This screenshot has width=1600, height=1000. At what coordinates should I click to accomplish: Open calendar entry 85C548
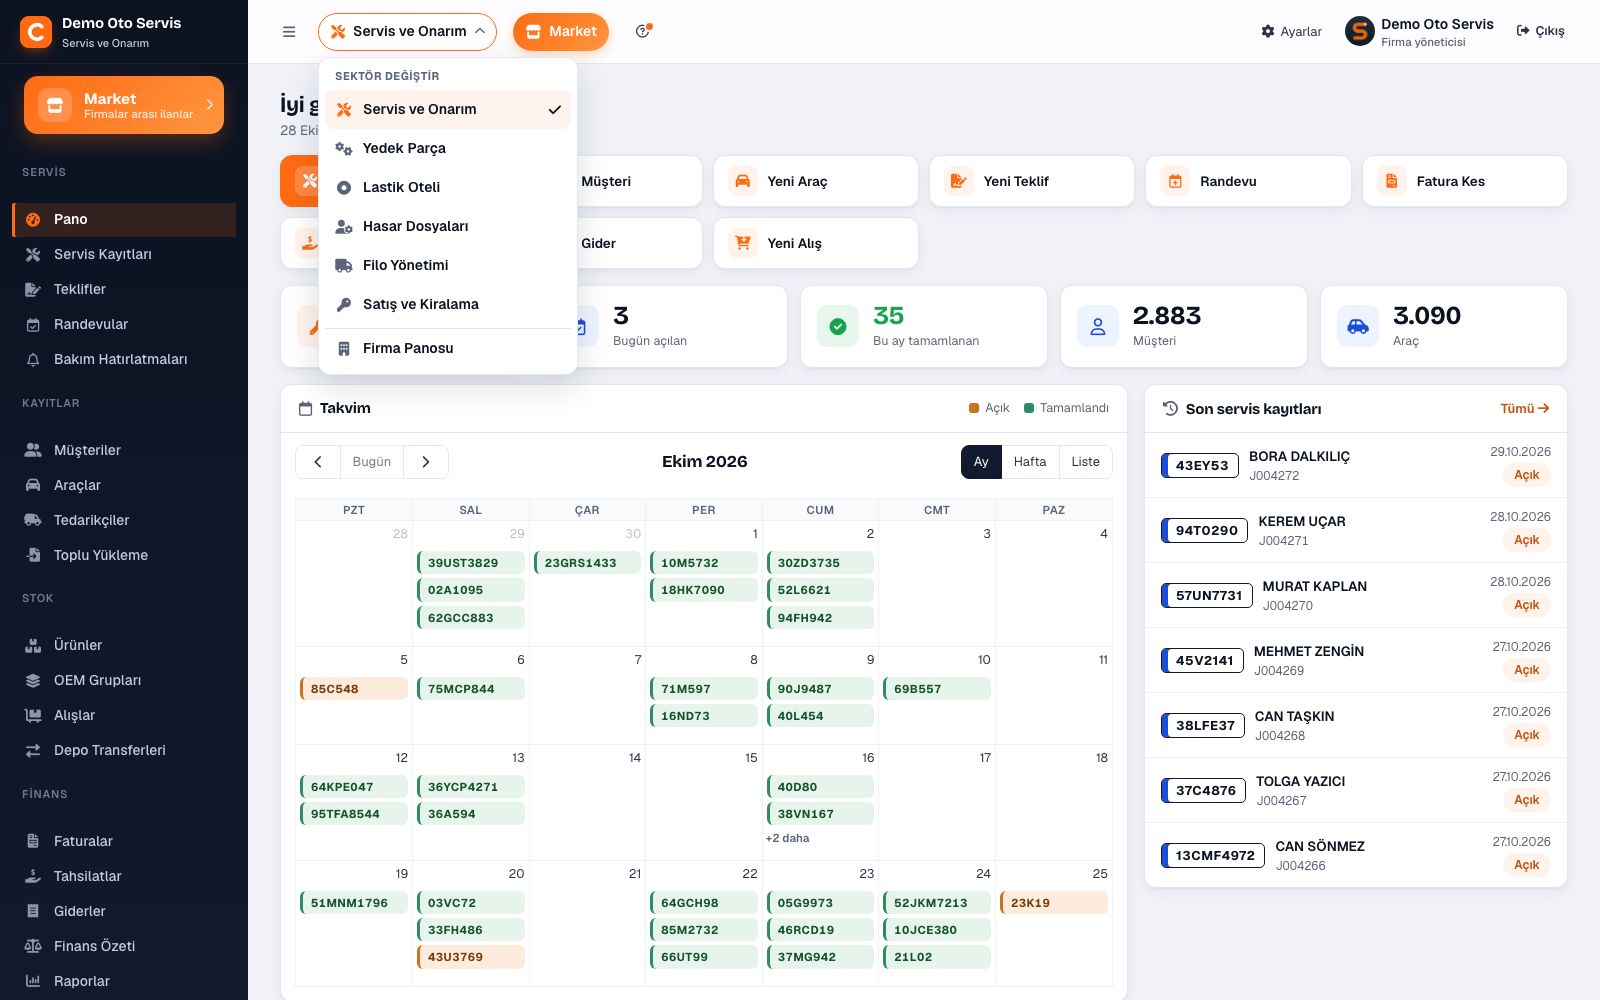click(x=354, y=689)
